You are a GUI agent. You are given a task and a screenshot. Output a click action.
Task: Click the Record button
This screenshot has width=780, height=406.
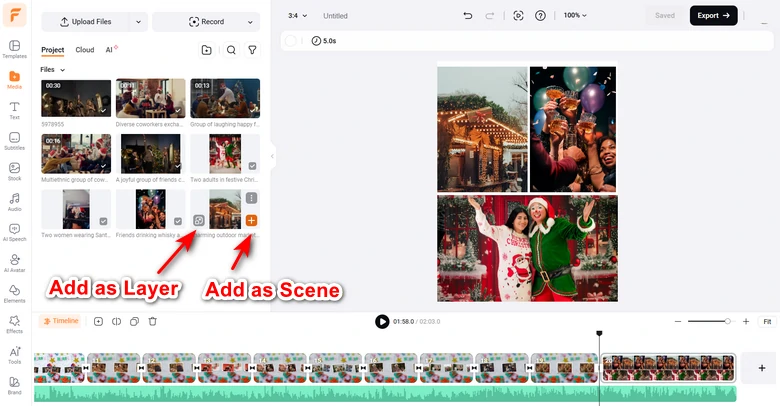coord(206,22)
